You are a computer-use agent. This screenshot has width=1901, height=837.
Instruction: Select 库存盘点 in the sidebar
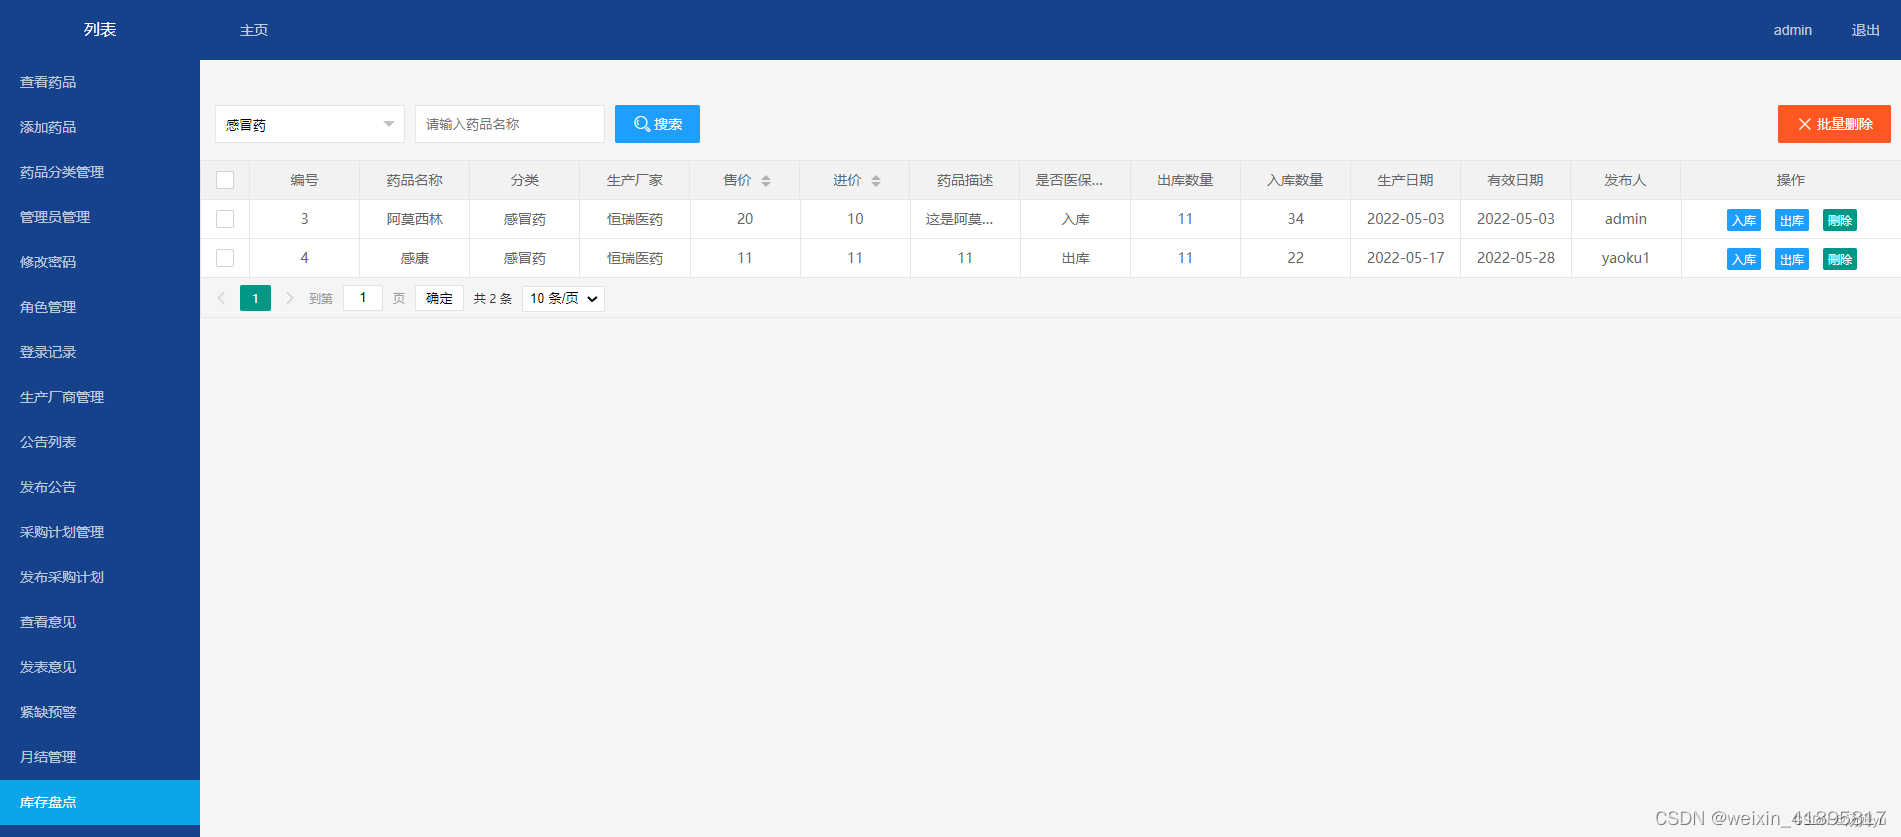click(x=100, y=802)
